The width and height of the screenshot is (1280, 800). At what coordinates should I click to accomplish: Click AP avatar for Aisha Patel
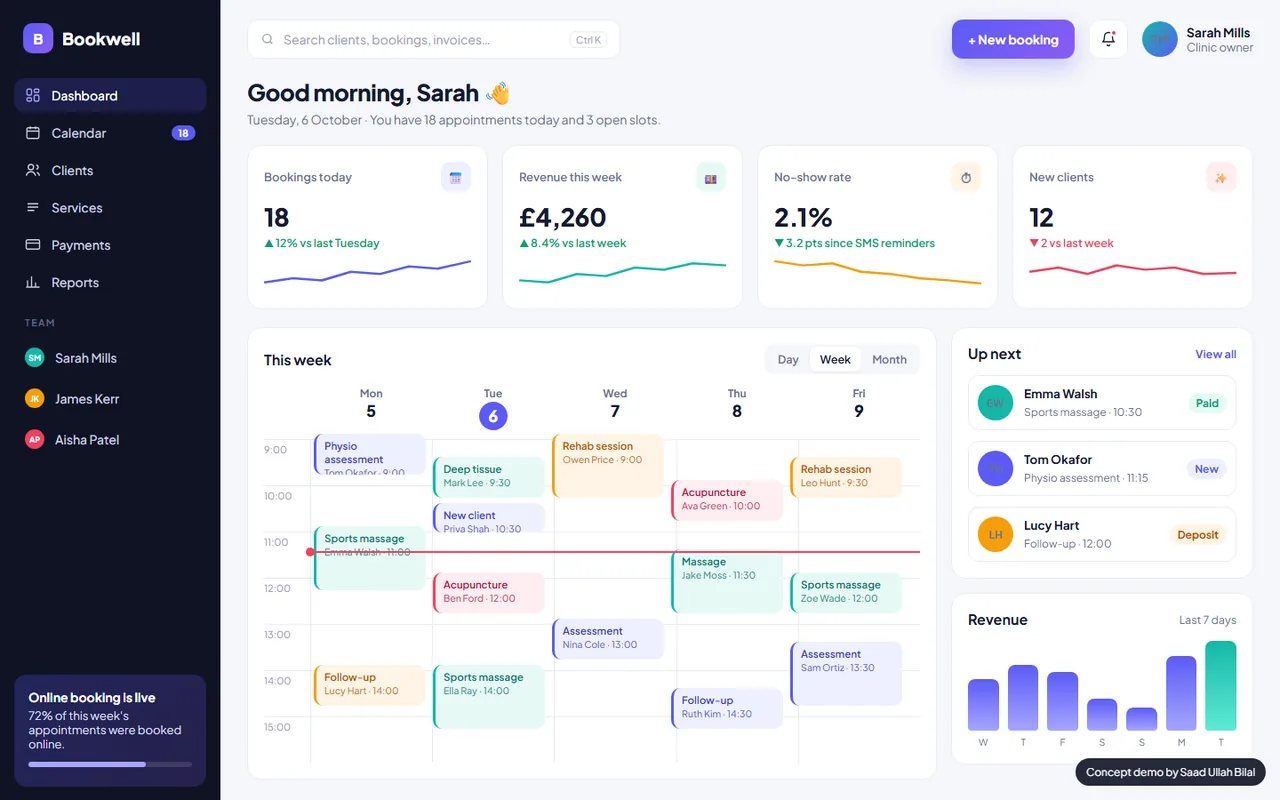point(34,440)
